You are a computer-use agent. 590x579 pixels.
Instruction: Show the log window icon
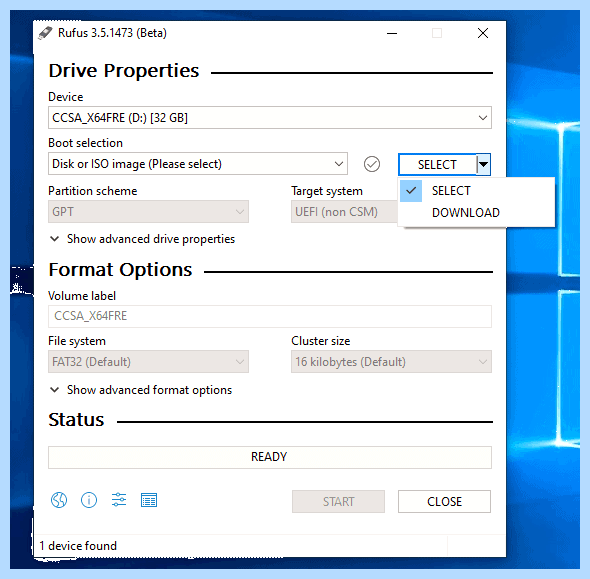pyautogui.click(x=149, y=500)
